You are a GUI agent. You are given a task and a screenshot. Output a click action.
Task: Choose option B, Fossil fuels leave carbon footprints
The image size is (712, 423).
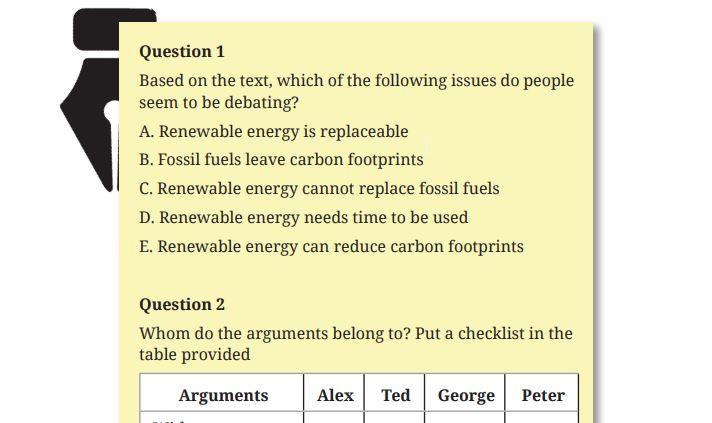281,159
